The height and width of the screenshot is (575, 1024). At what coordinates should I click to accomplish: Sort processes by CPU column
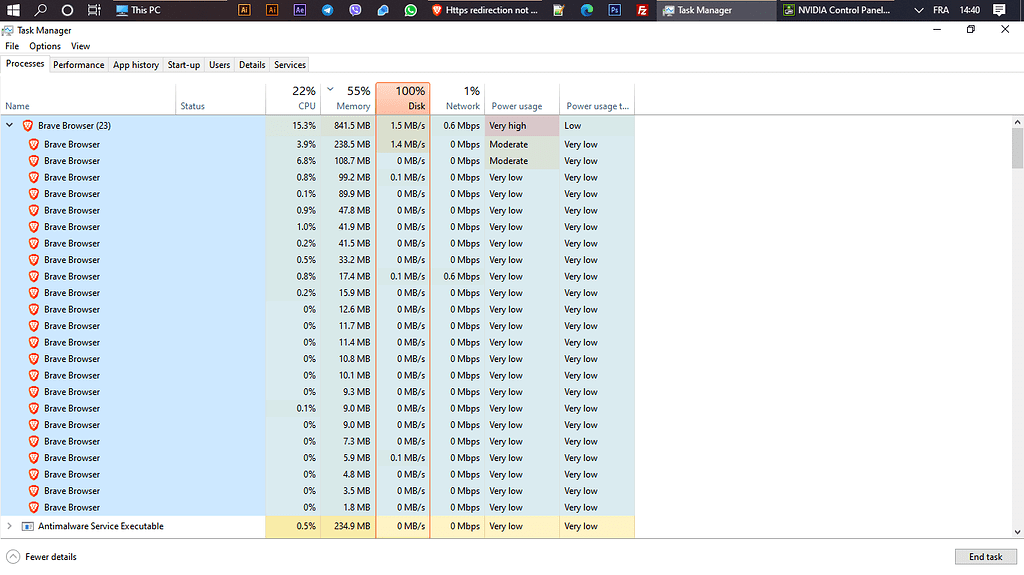click(293, 98)
